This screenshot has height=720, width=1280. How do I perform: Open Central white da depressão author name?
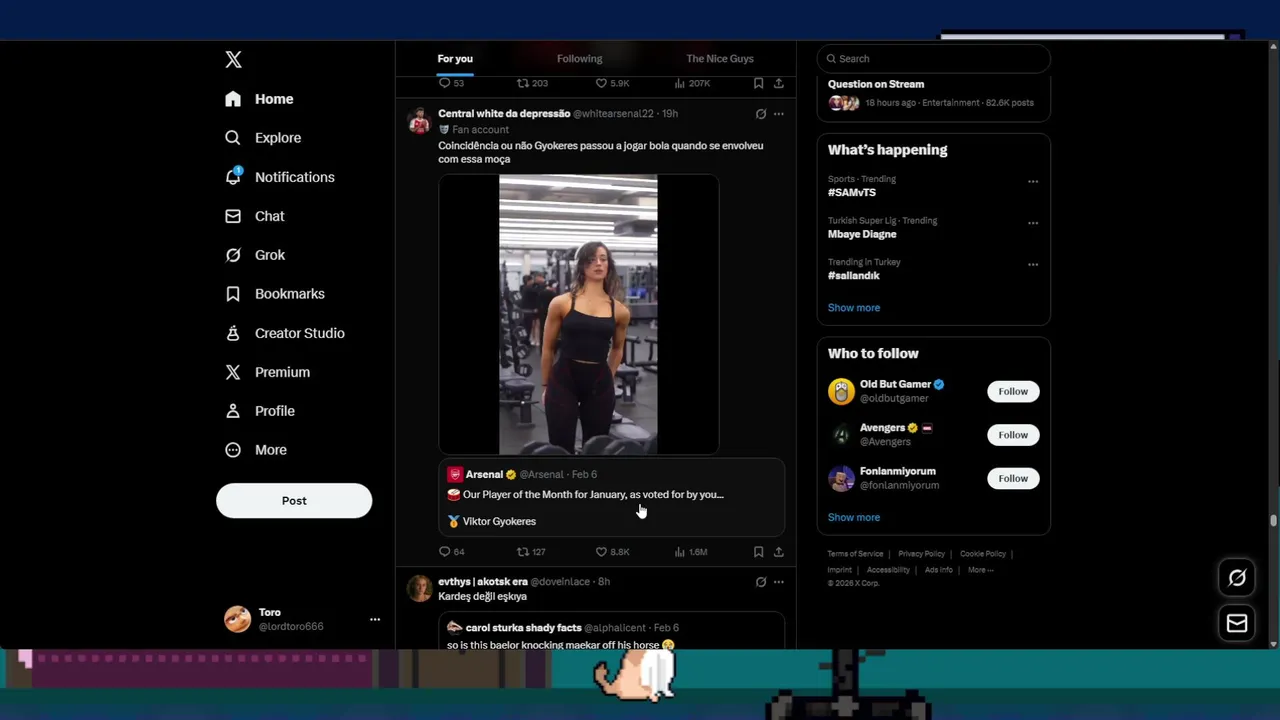(x=504, y=114)
